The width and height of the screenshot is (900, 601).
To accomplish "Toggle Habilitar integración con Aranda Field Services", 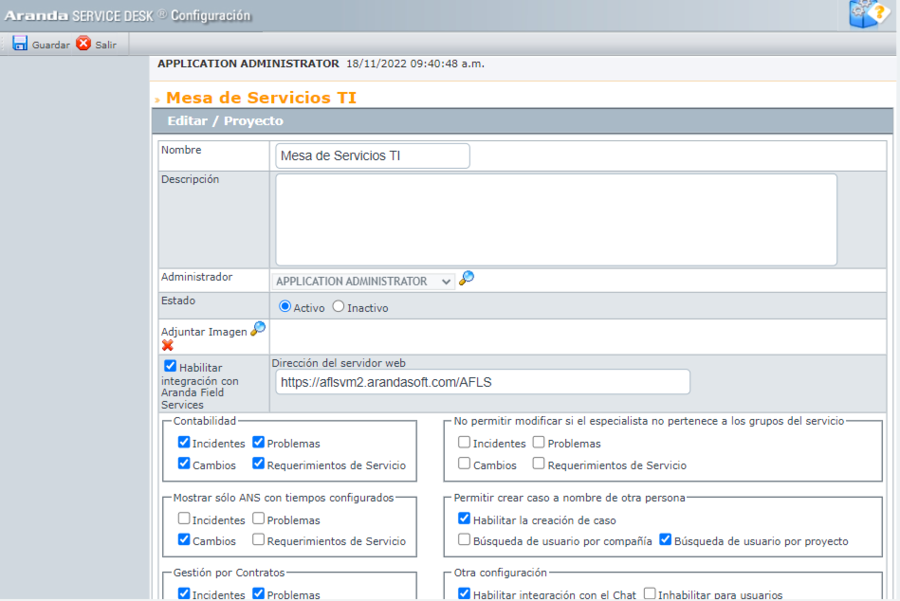I will 170,366.
